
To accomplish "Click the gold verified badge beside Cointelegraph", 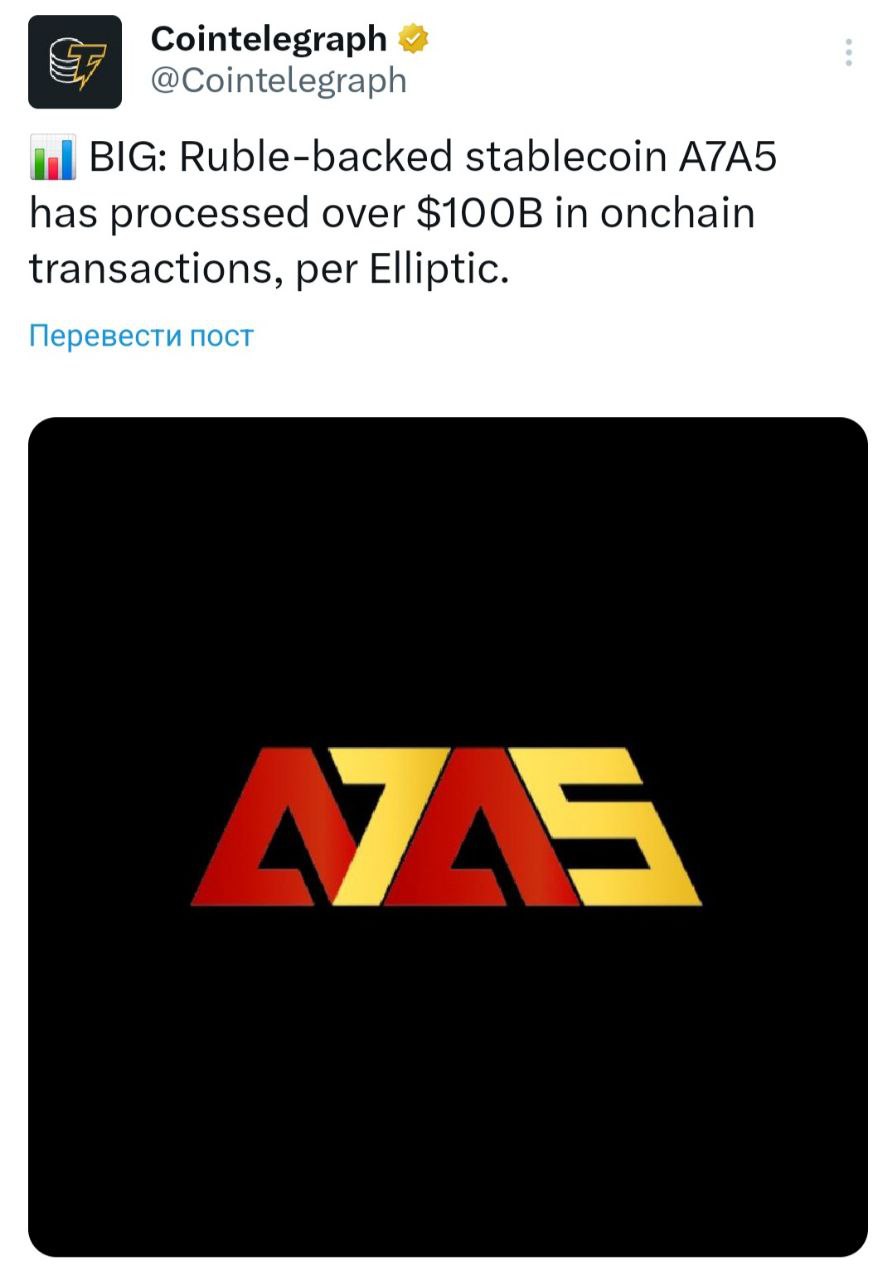I will (411, 38).
